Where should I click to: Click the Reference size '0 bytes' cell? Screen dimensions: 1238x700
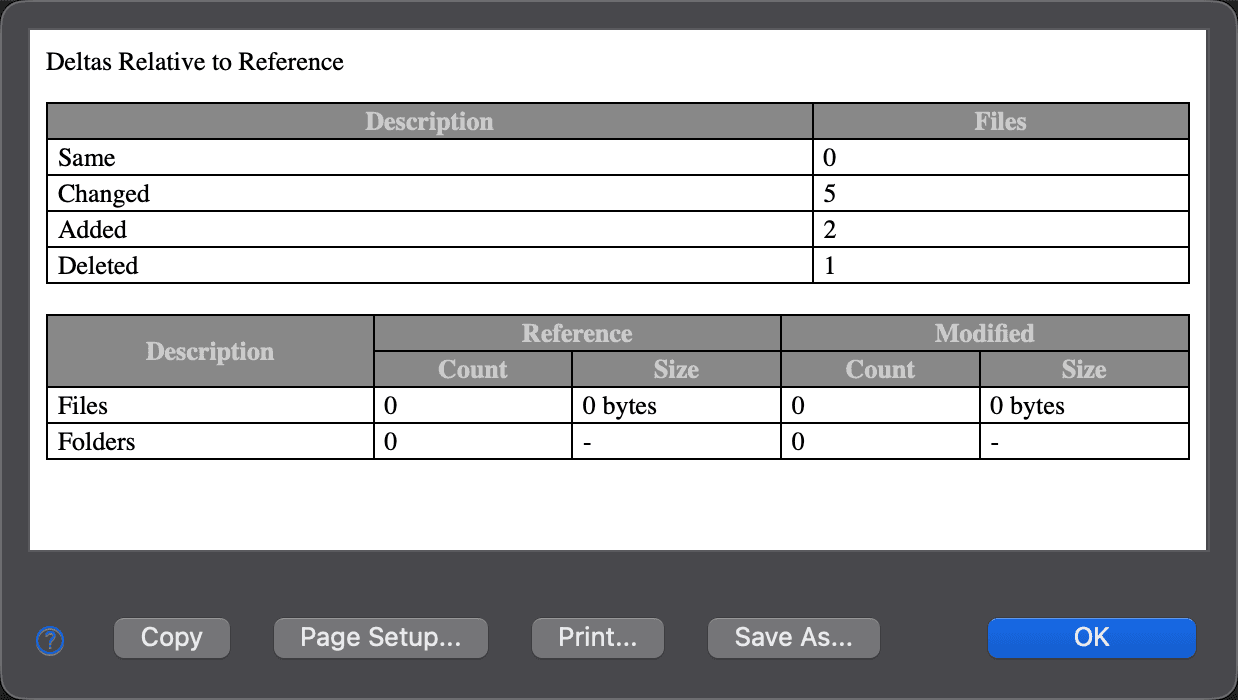(x=676, y=406)
